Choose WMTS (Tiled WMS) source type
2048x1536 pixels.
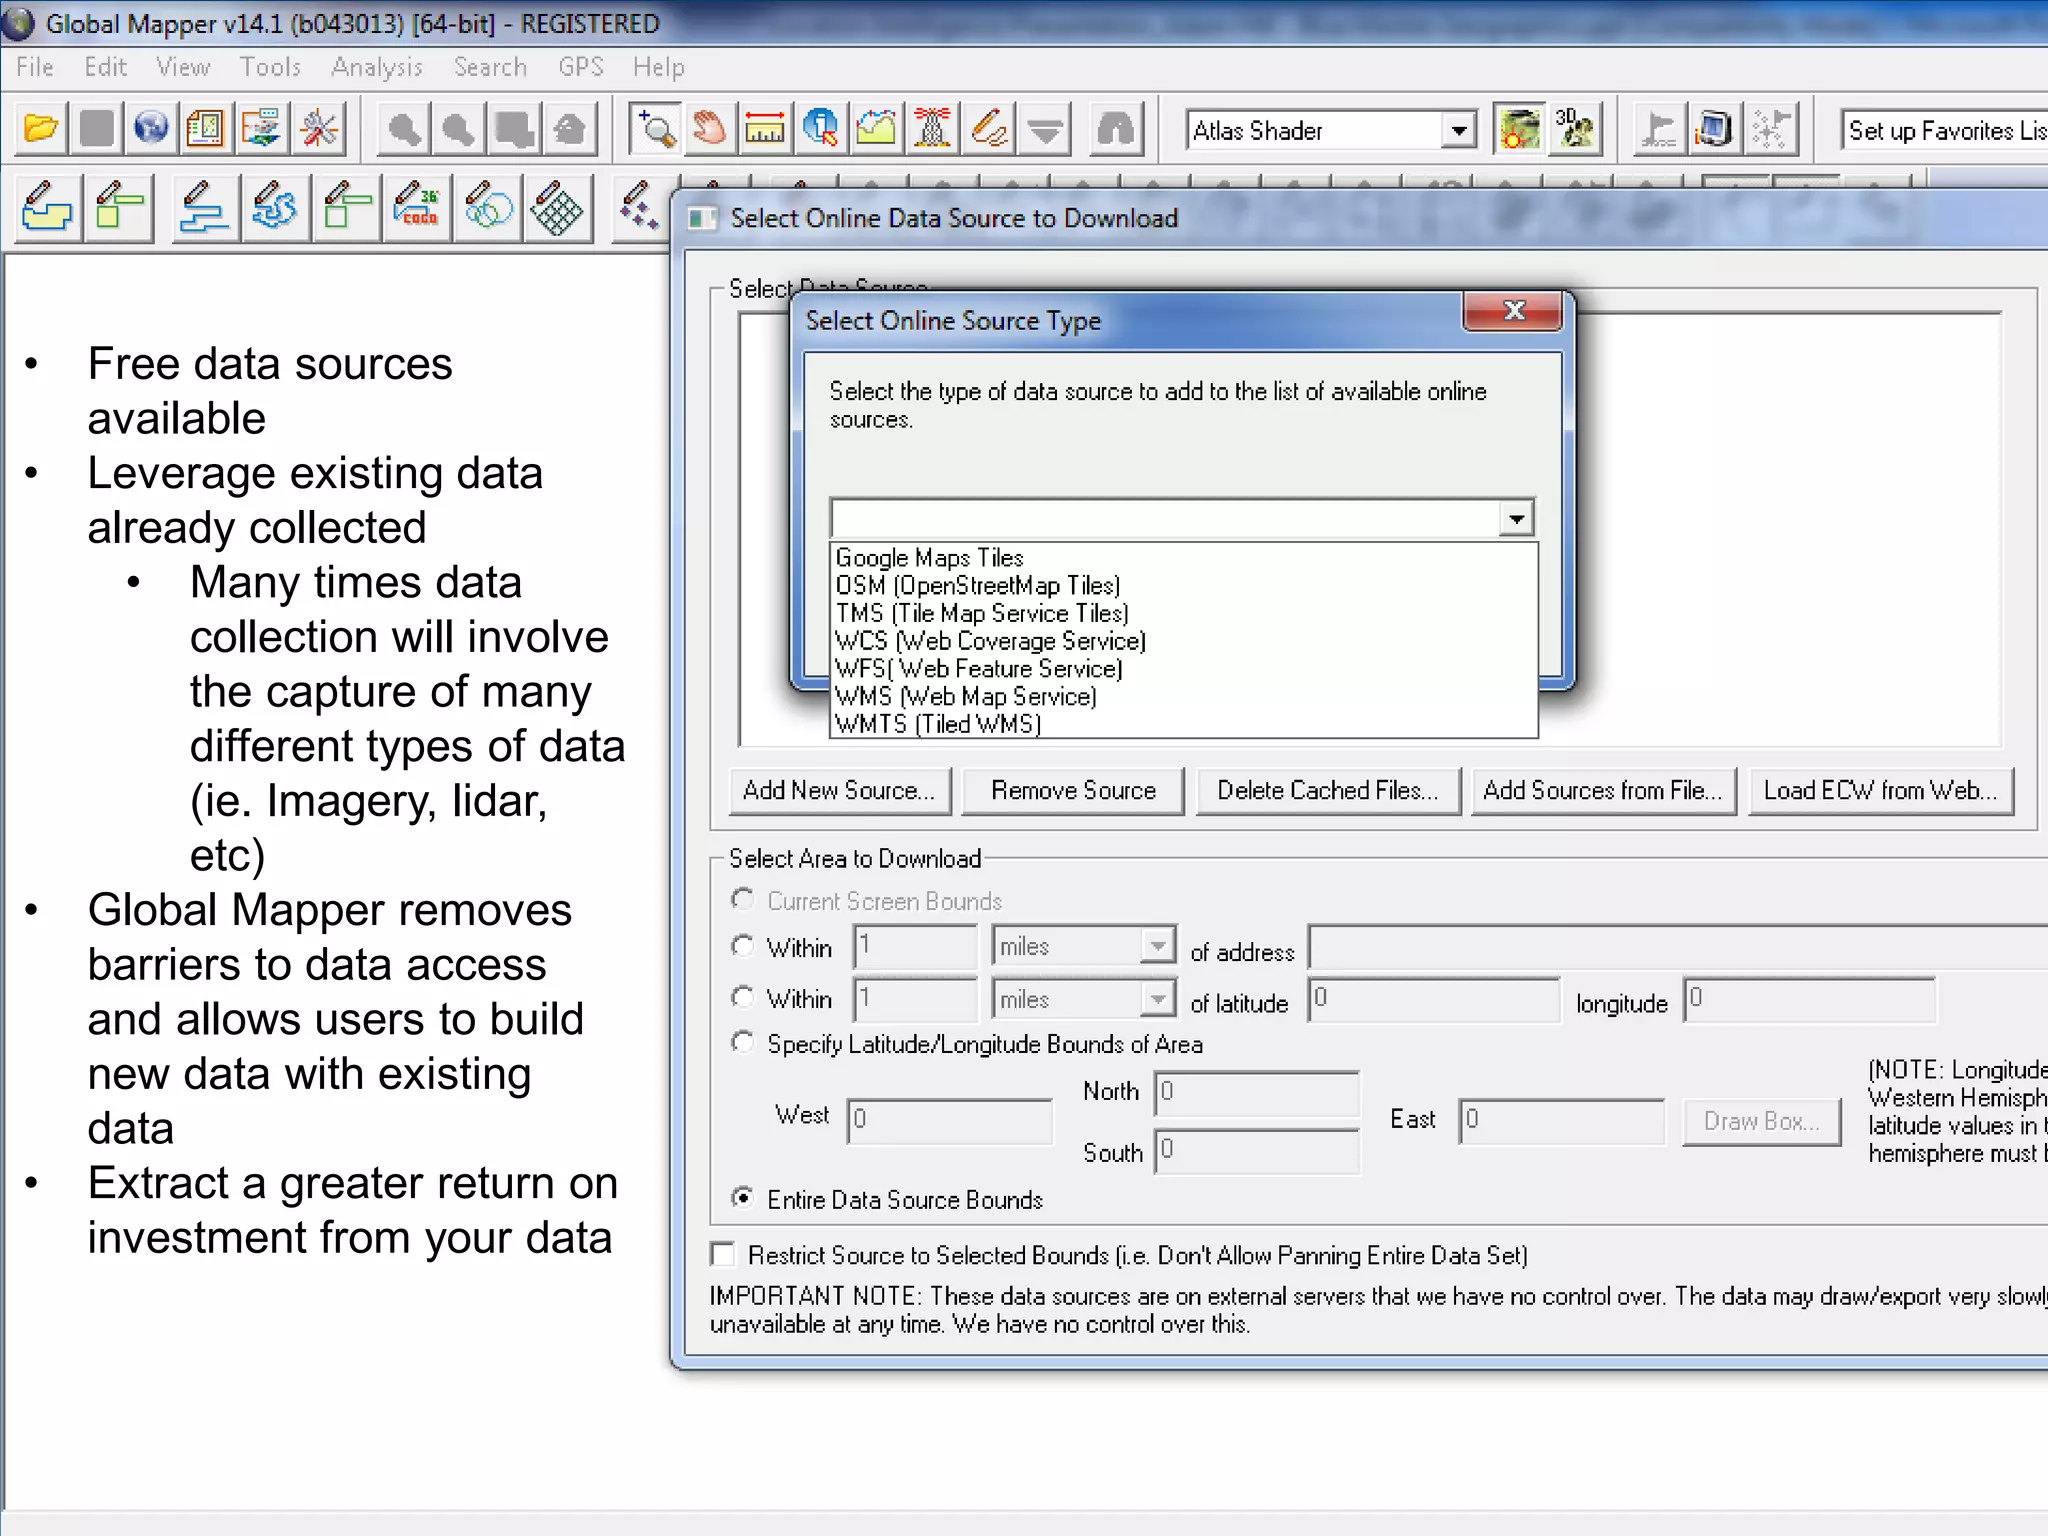(1183, 724)
